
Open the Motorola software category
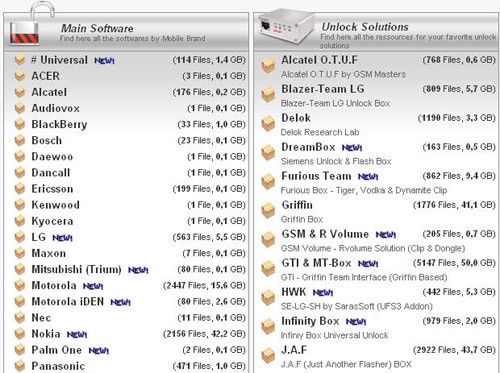pyautogui.click(x=54, y=285)
